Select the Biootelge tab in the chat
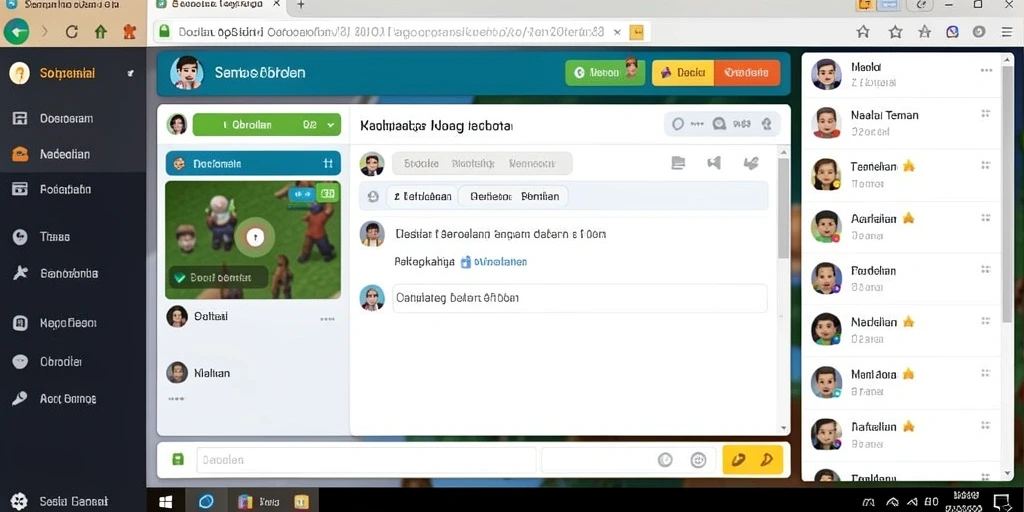1024x512 pixels. [x=473, y=163]
